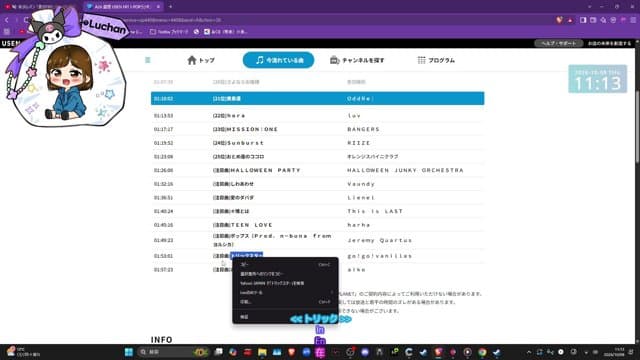
Task: Click the artist name BANGERS
Action: [x=363, y=129]
